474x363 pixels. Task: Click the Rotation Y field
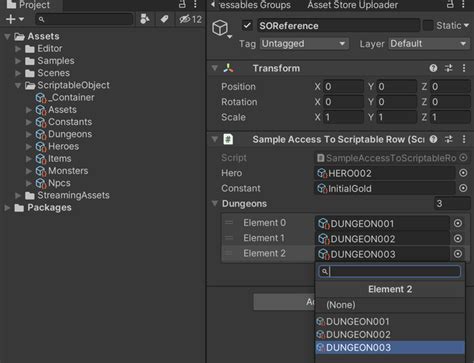tap(397, 102)
